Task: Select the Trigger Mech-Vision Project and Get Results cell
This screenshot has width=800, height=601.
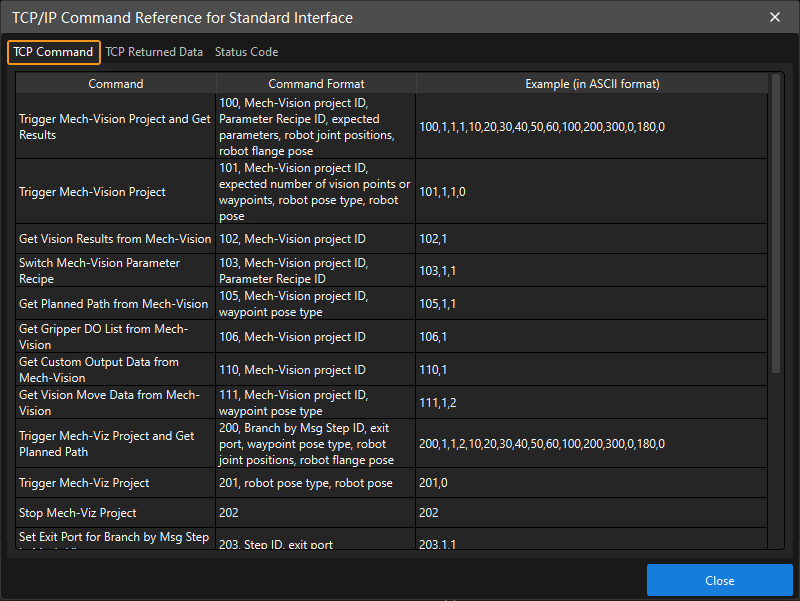Action: coord(116,127)
